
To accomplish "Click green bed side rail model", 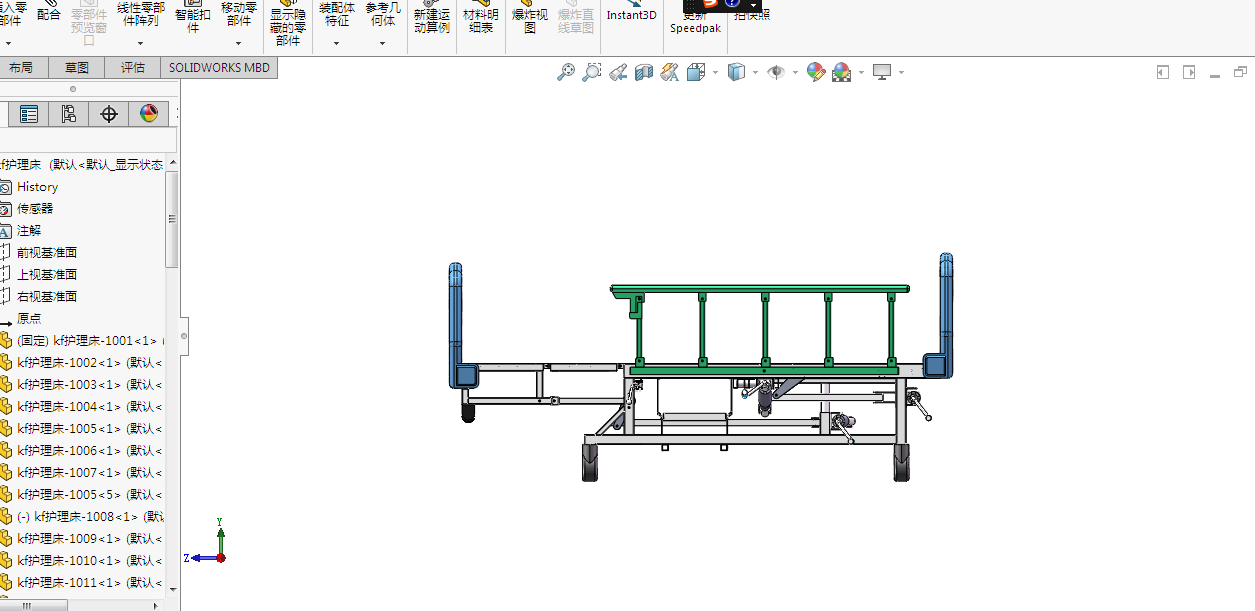I will click(x=762, y=330).
